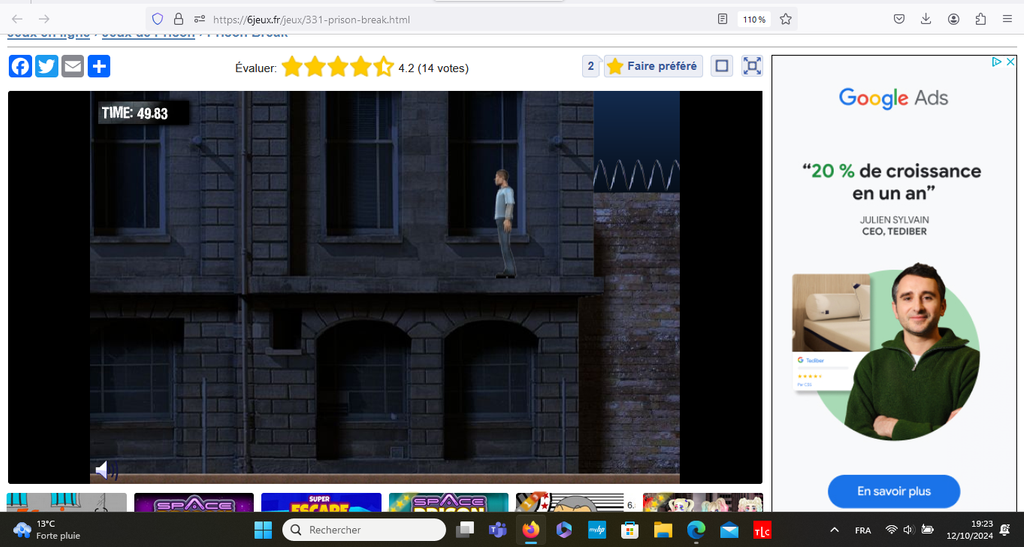Screen dimensions: 1024x547
Task: Click En savoir plus ad button
Action: click(893, 491)
